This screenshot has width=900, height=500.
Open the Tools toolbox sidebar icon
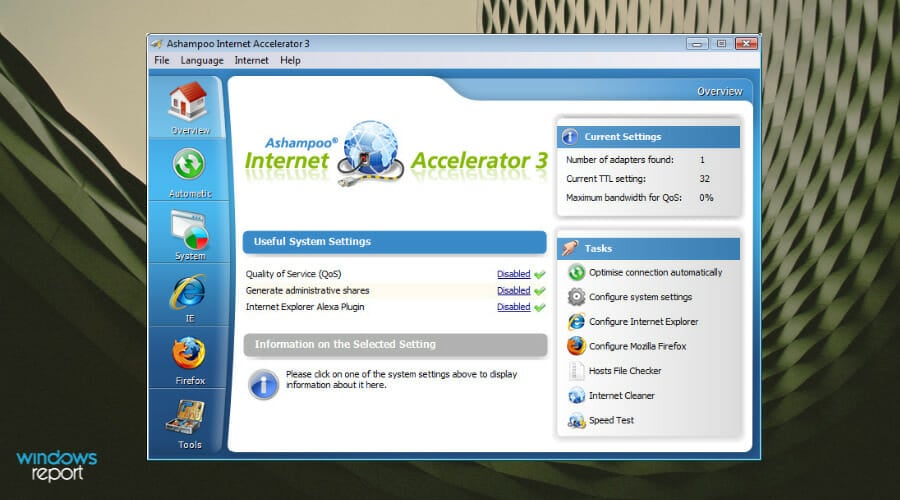(185, 417)
